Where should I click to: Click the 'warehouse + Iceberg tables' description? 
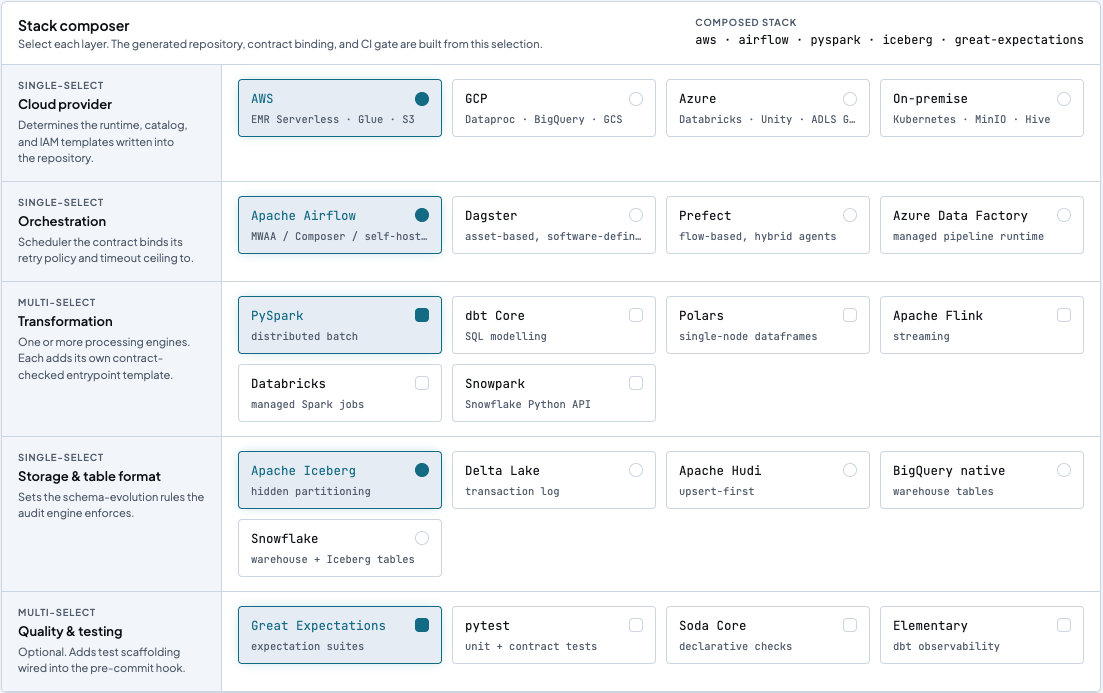(x=333, y=559)
